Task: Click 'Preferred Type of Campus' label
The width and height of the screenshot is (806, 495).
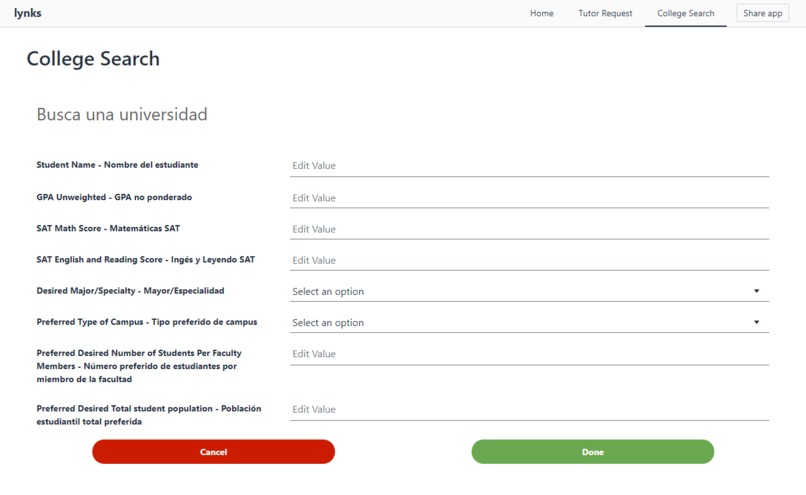Action: click(146, 322)
